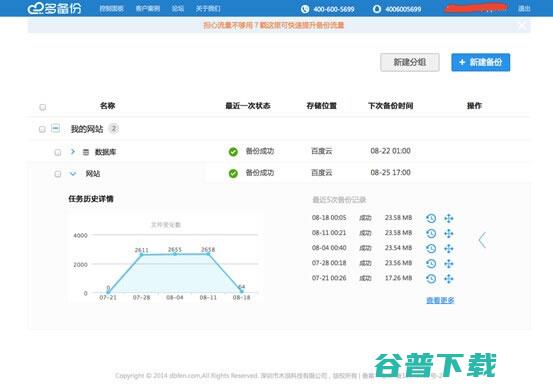Screen dimensions: 553x387
Task: Collapse the 网站 task details
Action: tap(73, 174)
